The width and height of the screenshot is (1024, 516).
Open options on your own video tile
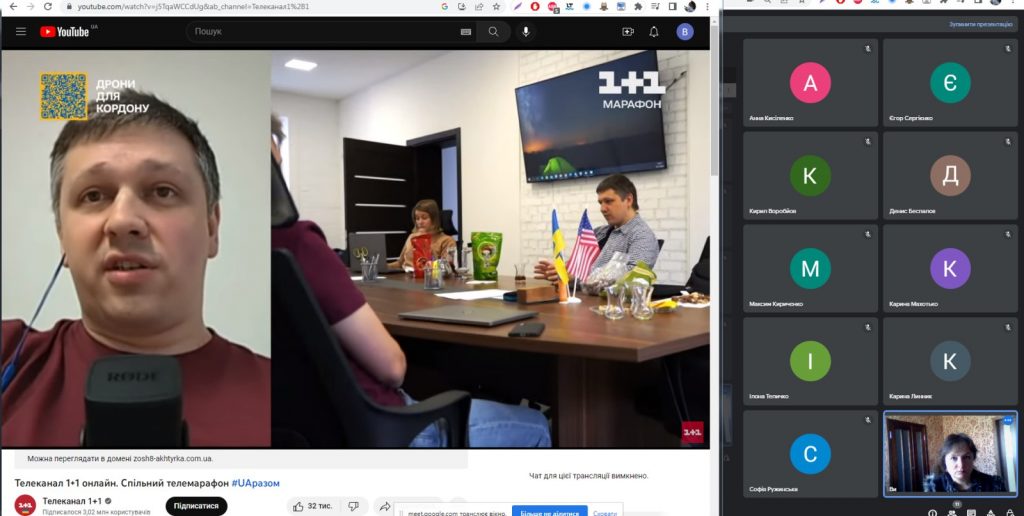(x=1008, y=421)
